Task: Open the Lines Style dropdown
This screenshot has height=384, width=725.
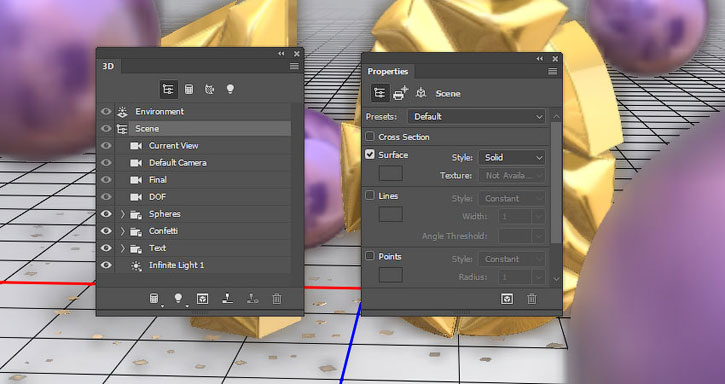Action: 512,198
